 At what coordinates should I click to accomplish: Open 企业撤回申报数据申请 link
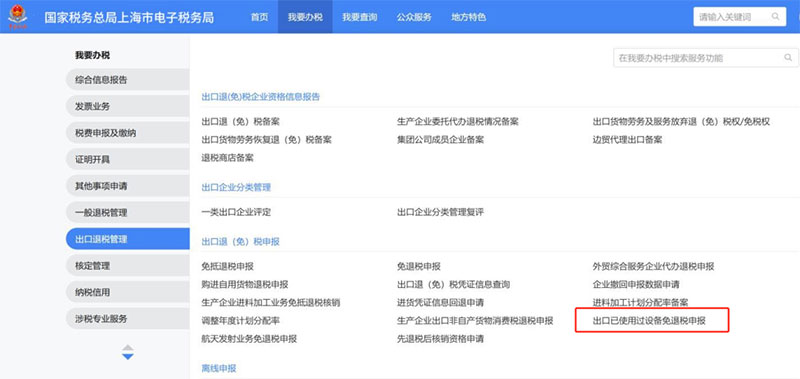coord(636,284)
